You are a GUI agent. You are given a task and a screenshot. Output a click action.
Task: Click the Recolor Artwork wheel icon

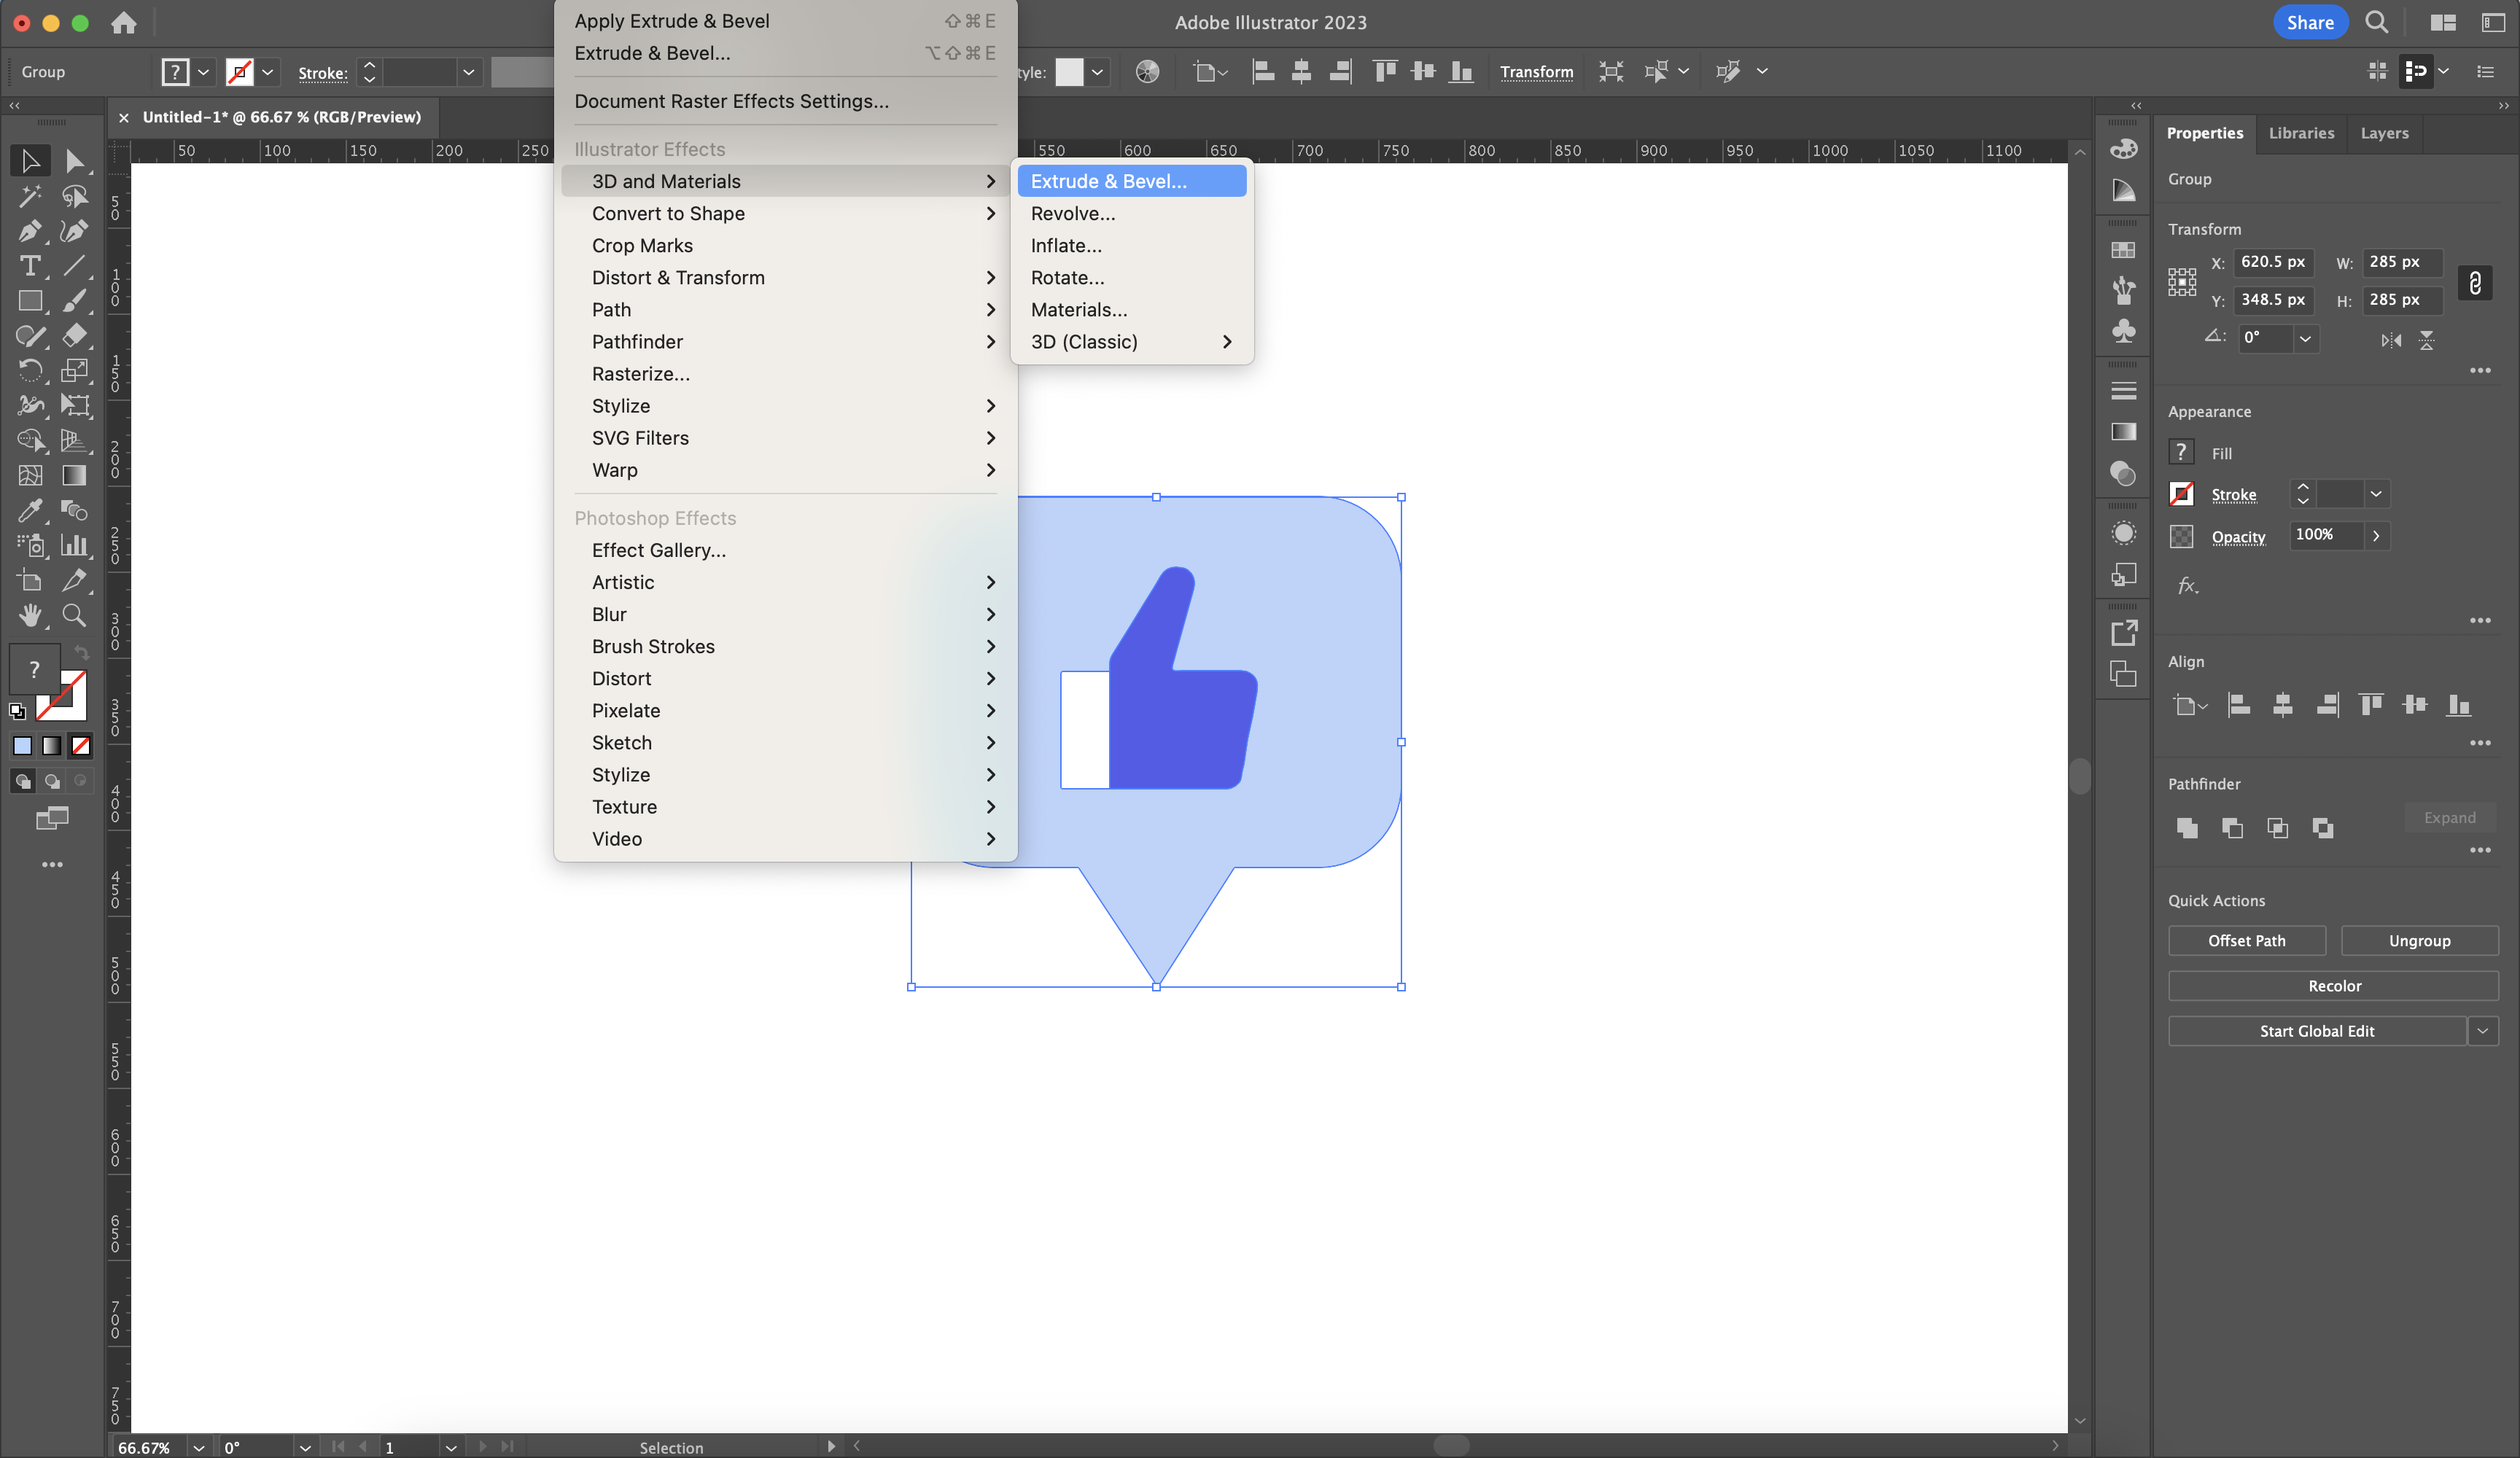[x=1148, y=72]
